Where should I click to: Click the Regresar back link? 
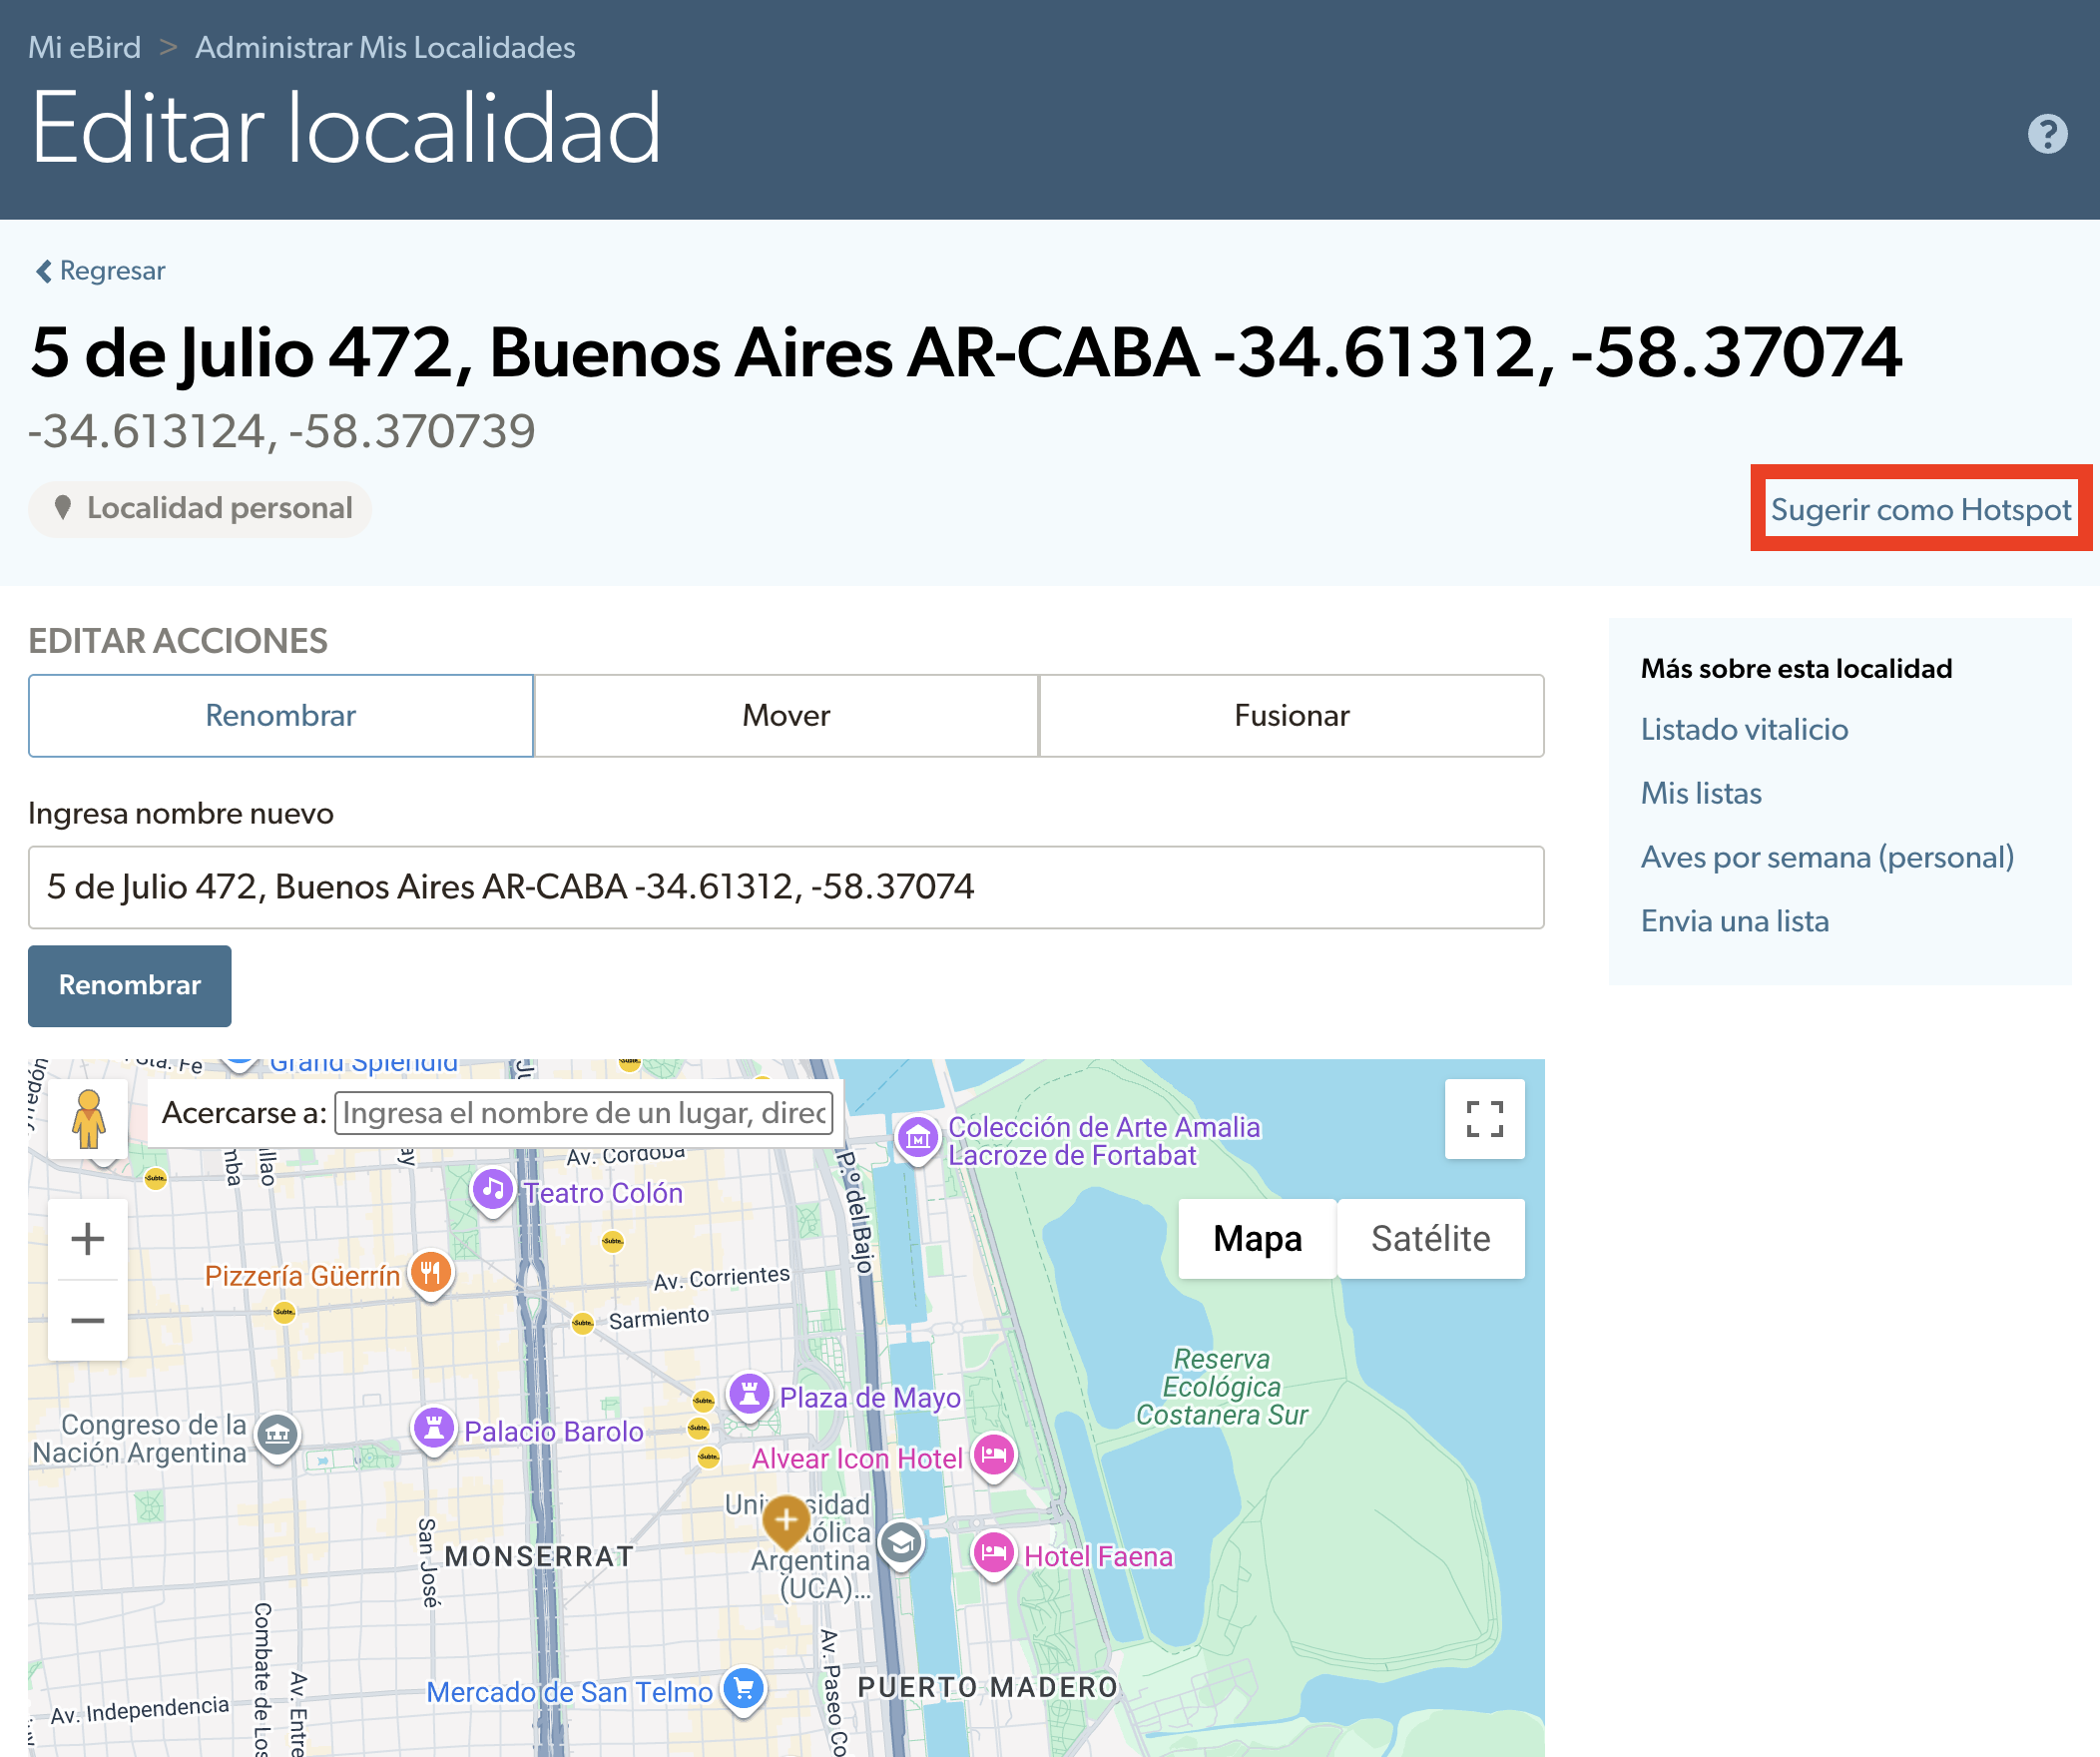100,271
